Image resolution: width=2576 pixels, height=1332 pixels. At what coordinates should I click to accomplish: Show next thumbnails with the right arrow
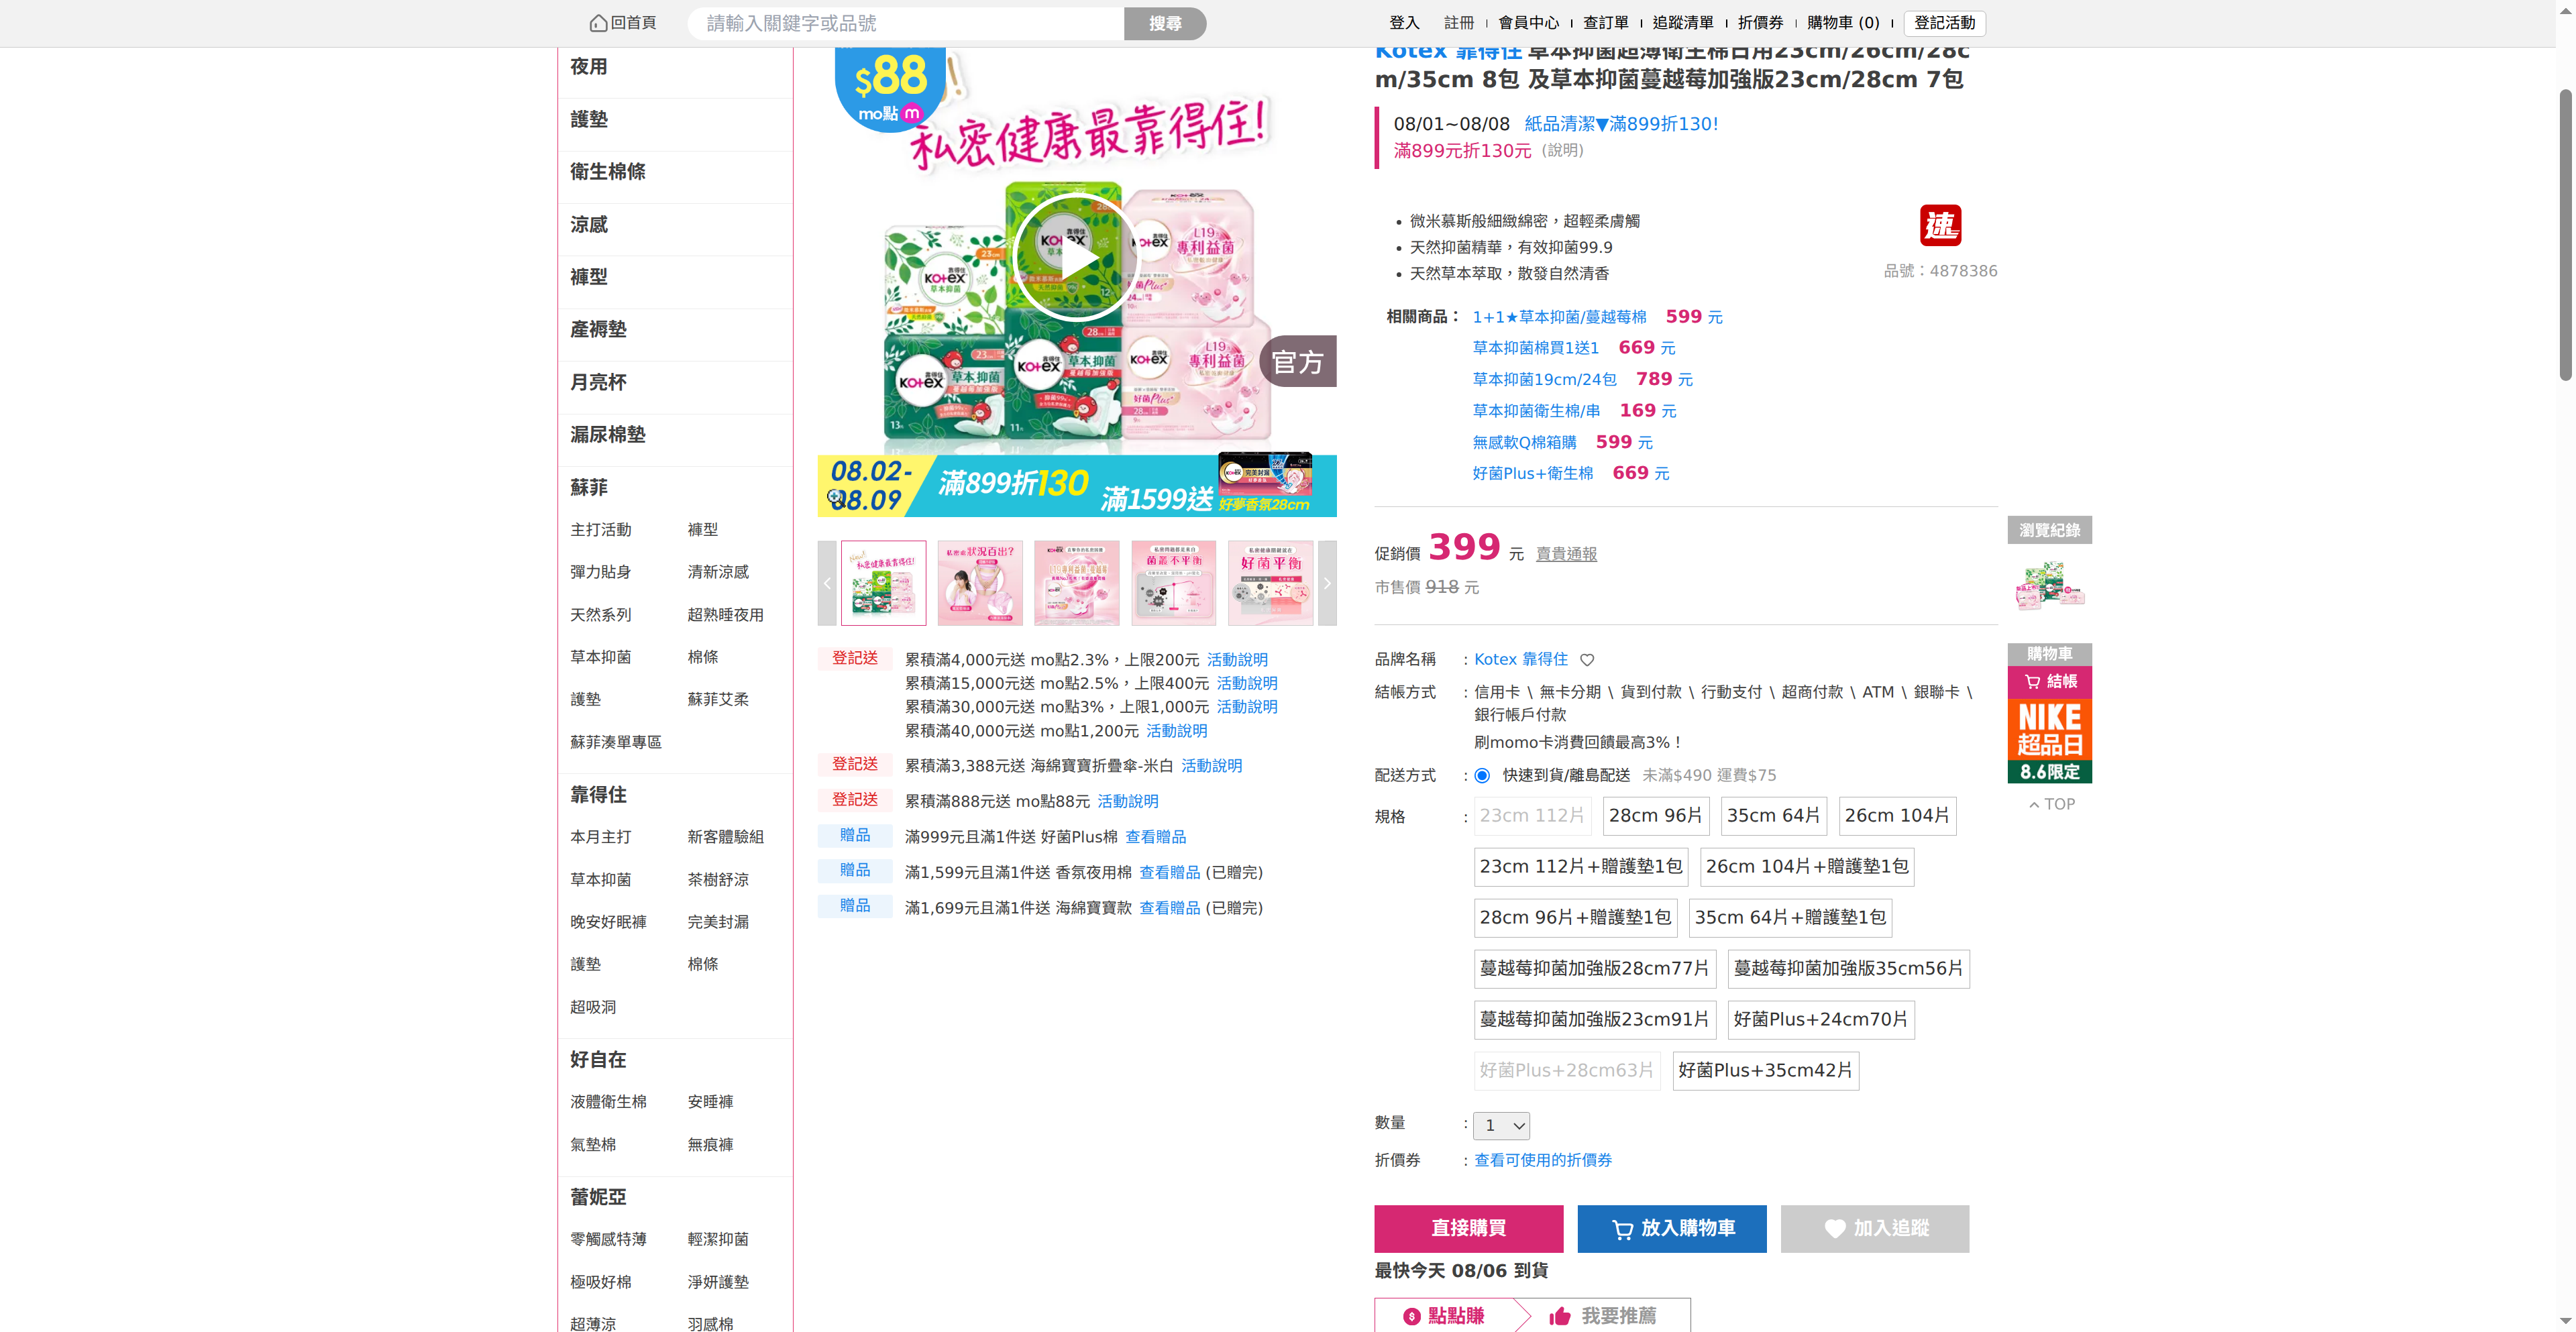[x=1327, y=583]
